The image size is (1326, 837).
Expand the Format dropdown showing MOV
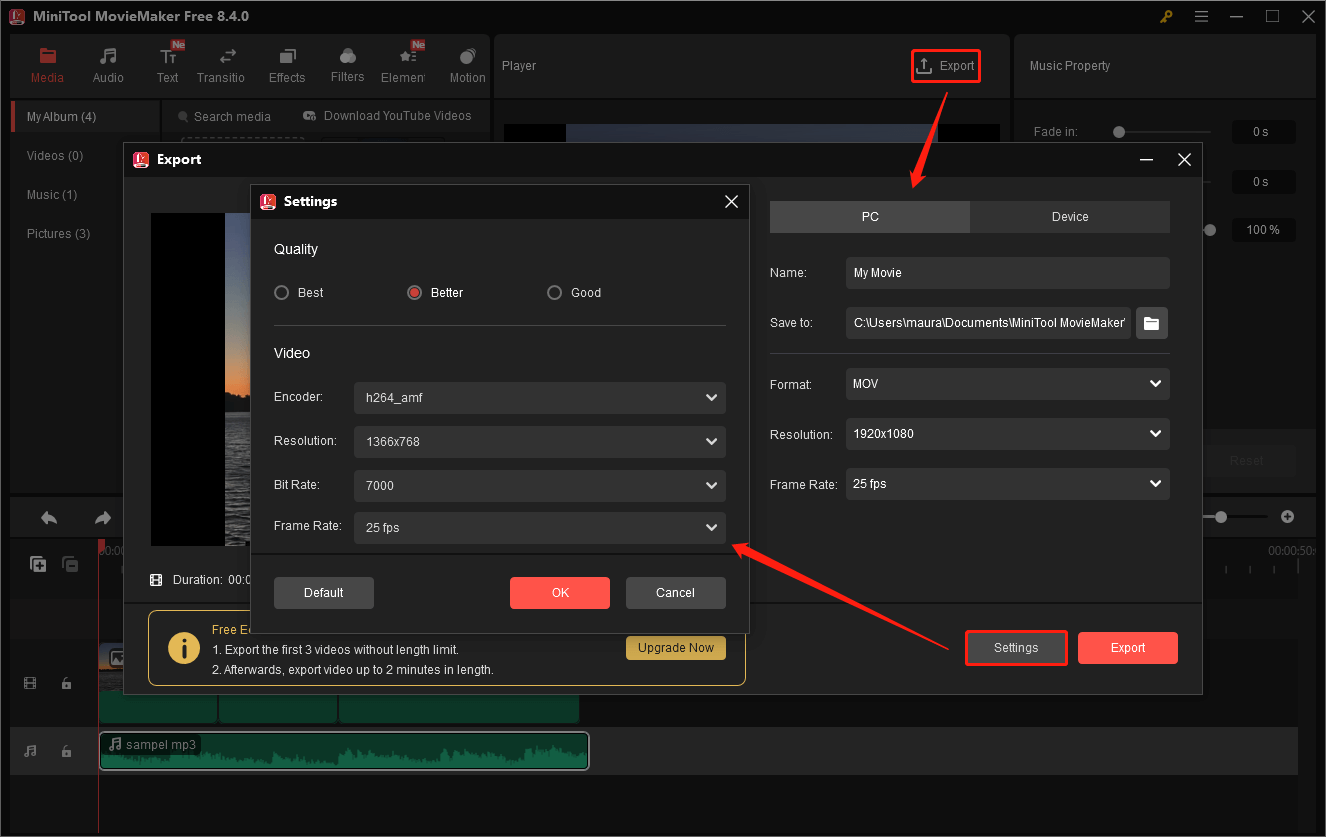[1006, 384]
